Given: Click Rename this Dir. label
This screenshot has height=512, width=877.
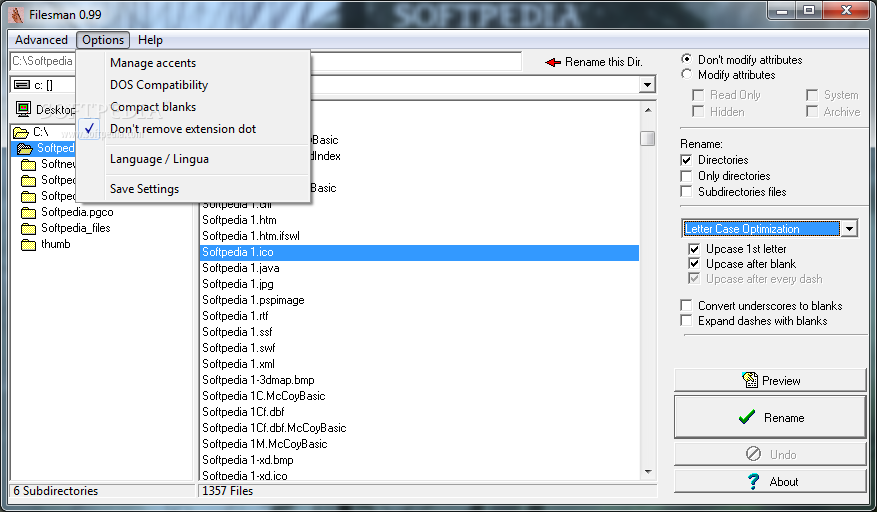Looking at the screenshot, I should coord(603,62).
